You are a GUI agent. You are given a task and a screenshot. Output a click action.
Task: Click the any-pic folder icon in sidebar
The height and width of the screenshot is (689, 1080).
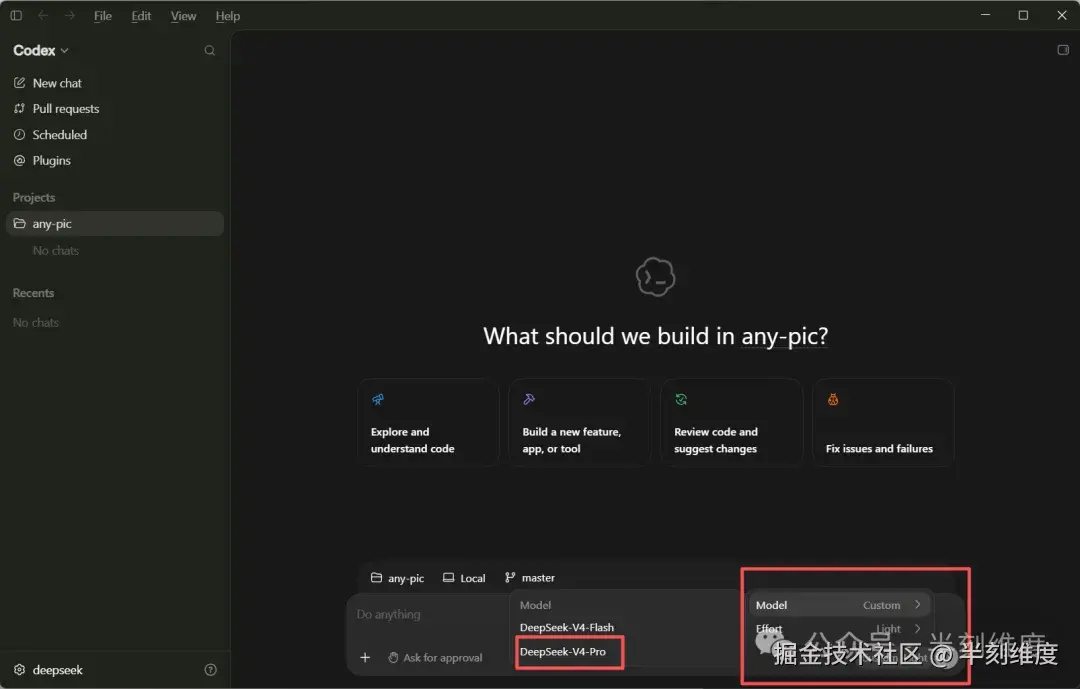tap(19, 224)
